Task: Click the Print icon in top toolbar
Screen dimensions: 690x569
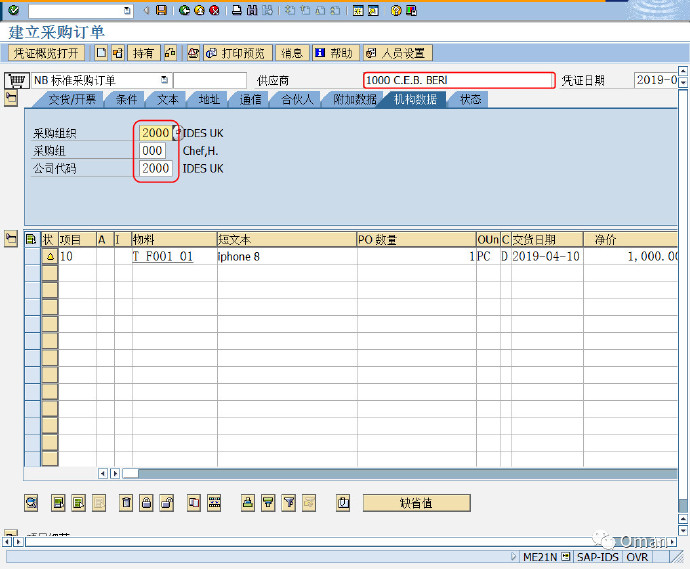Action: pos(237,10)
